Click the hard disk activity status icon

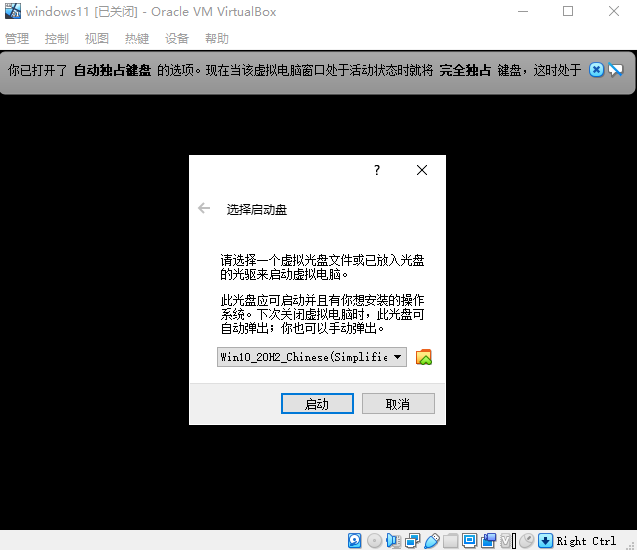click(x=355, y=541)
